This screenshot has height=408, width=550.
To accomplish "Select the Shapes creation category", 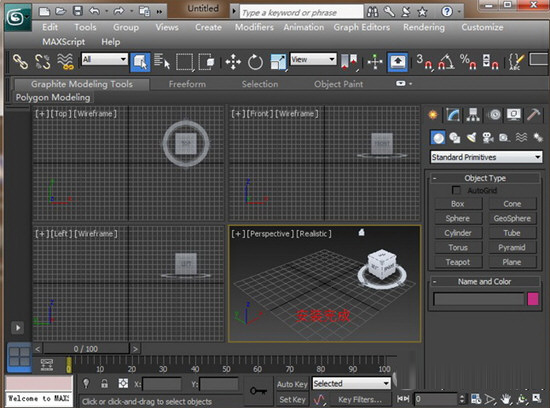I will coord(455,138).
